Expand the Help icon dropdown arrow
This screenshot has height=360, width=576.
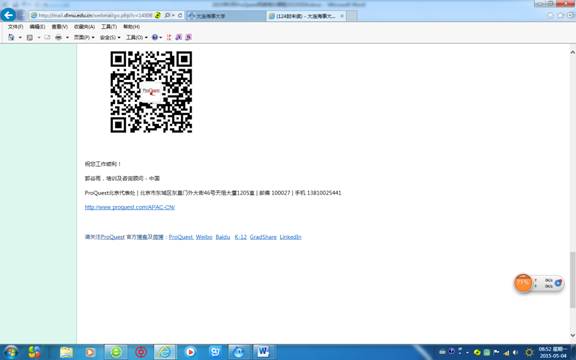[x=161, y=37]
